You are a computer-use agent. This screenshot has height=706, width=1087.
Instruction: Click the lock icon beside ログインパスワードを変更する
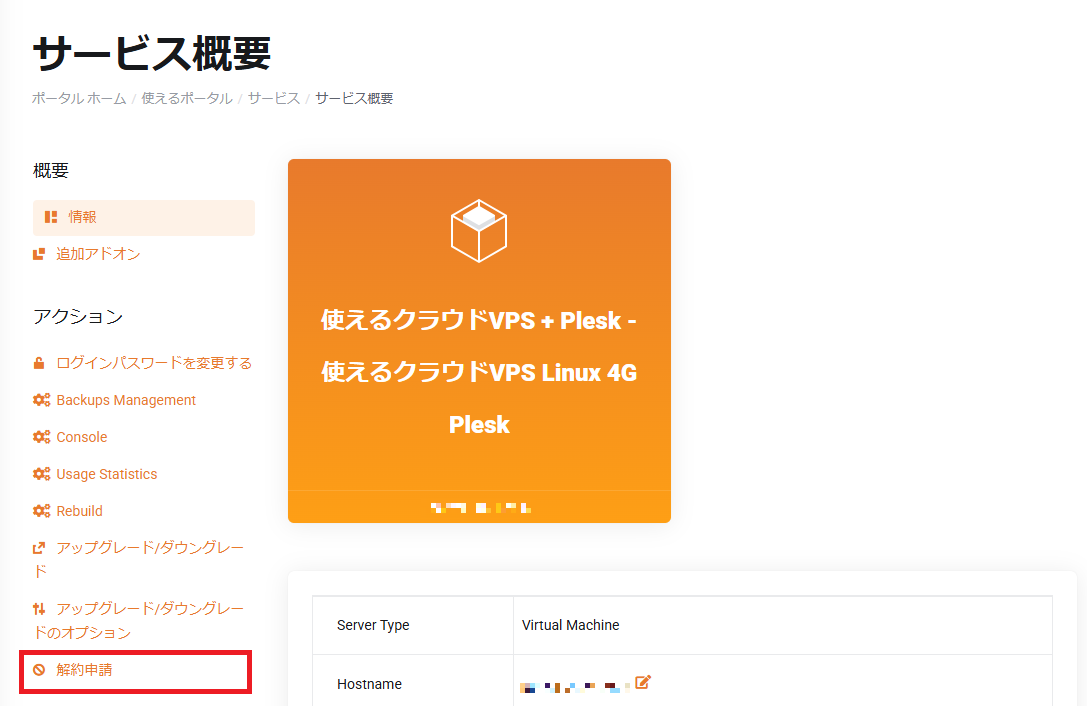coord(39,363)
